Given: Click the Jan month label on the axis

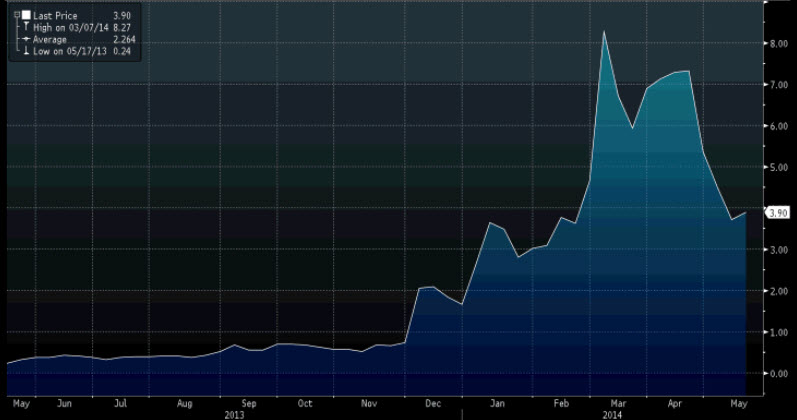Looking at the screenshot, I should [x=497, y=403].
